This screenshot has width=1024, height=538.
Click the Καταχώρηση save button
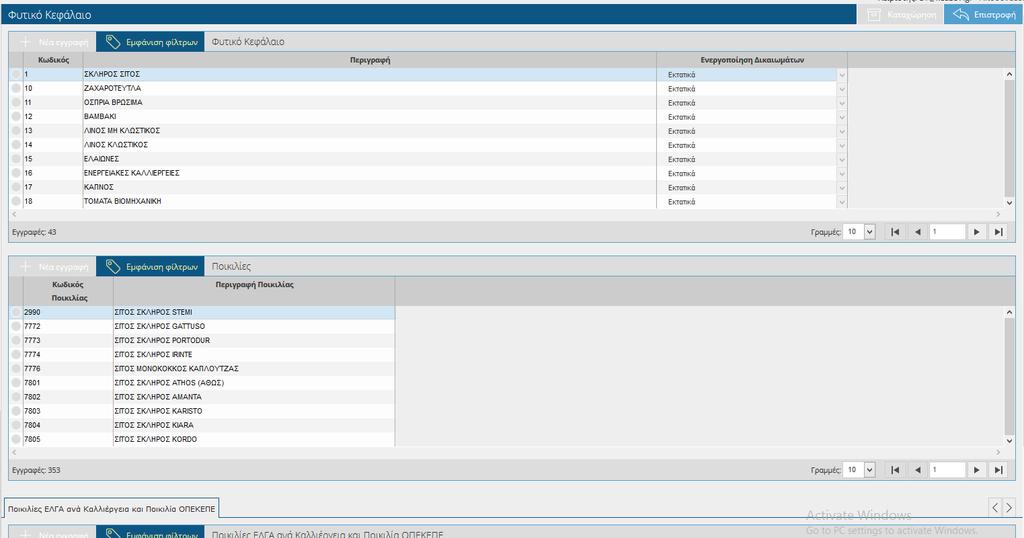point(901,14)
